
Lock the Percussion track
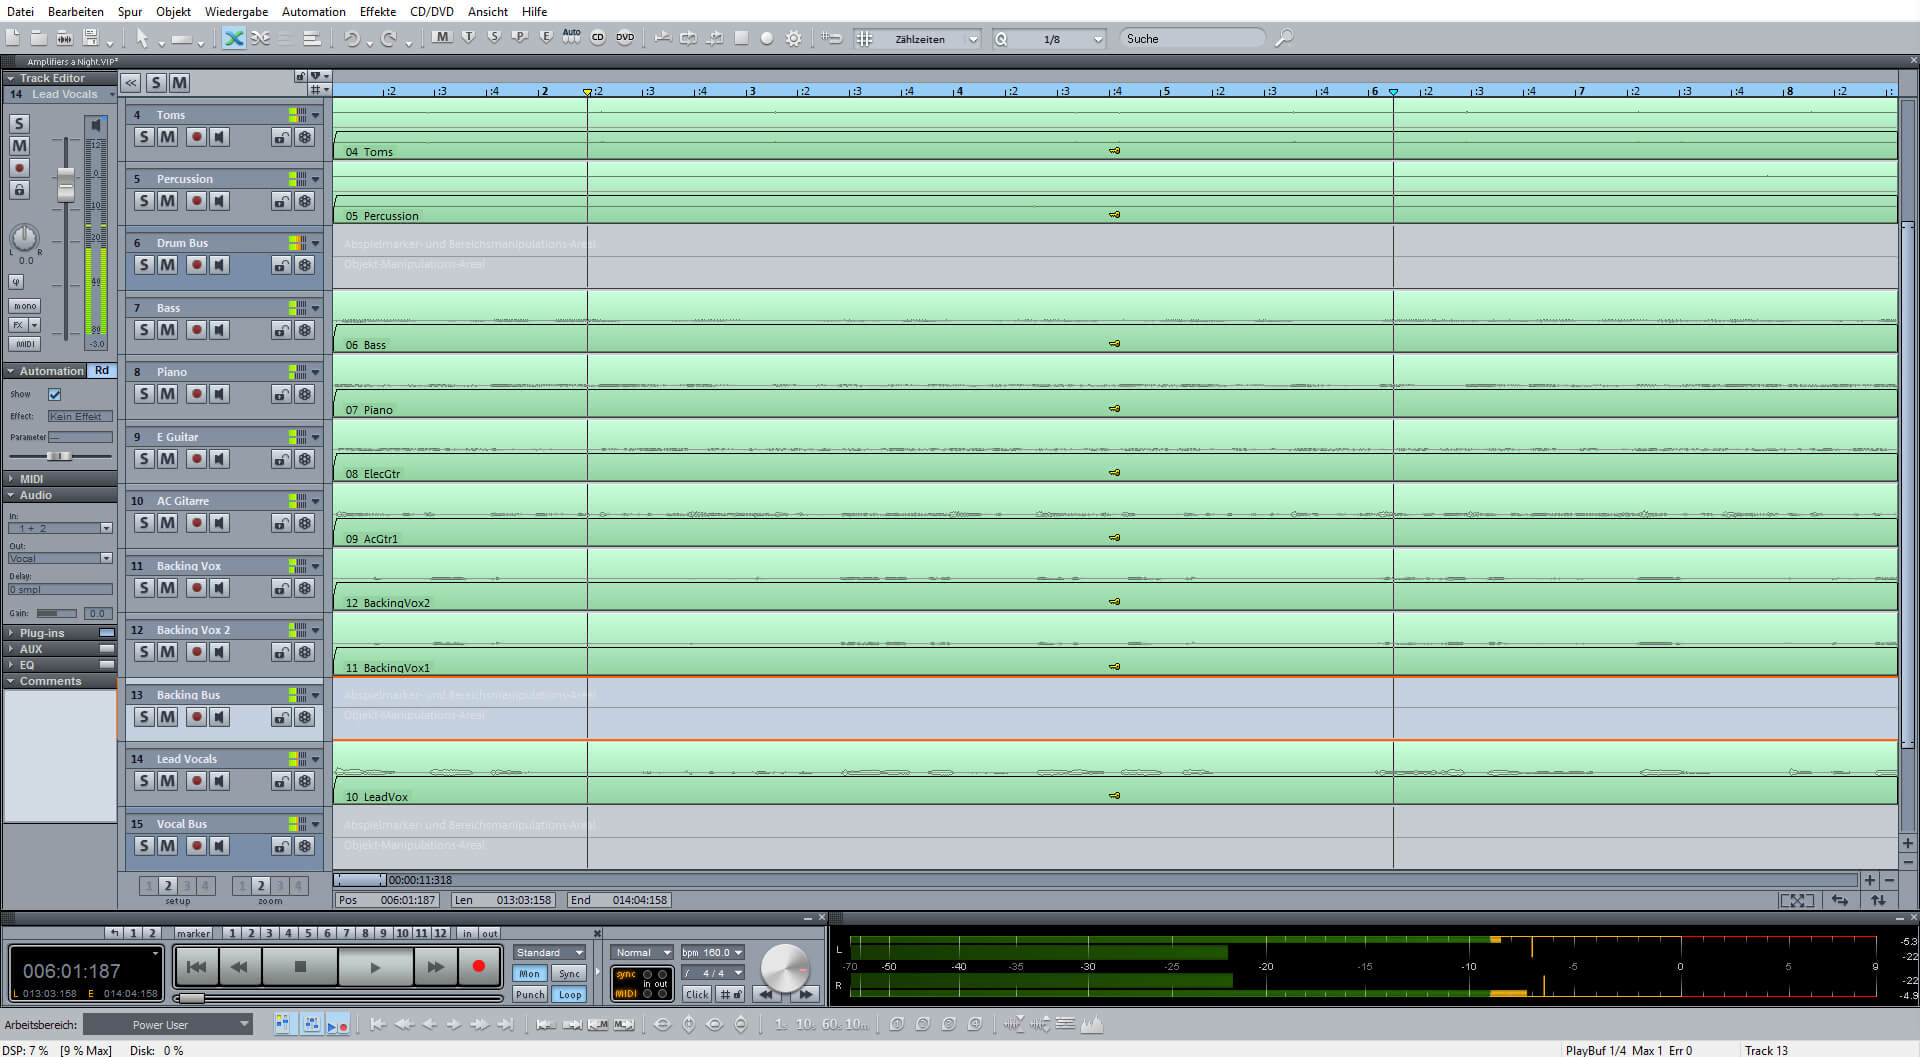(281, 201)
